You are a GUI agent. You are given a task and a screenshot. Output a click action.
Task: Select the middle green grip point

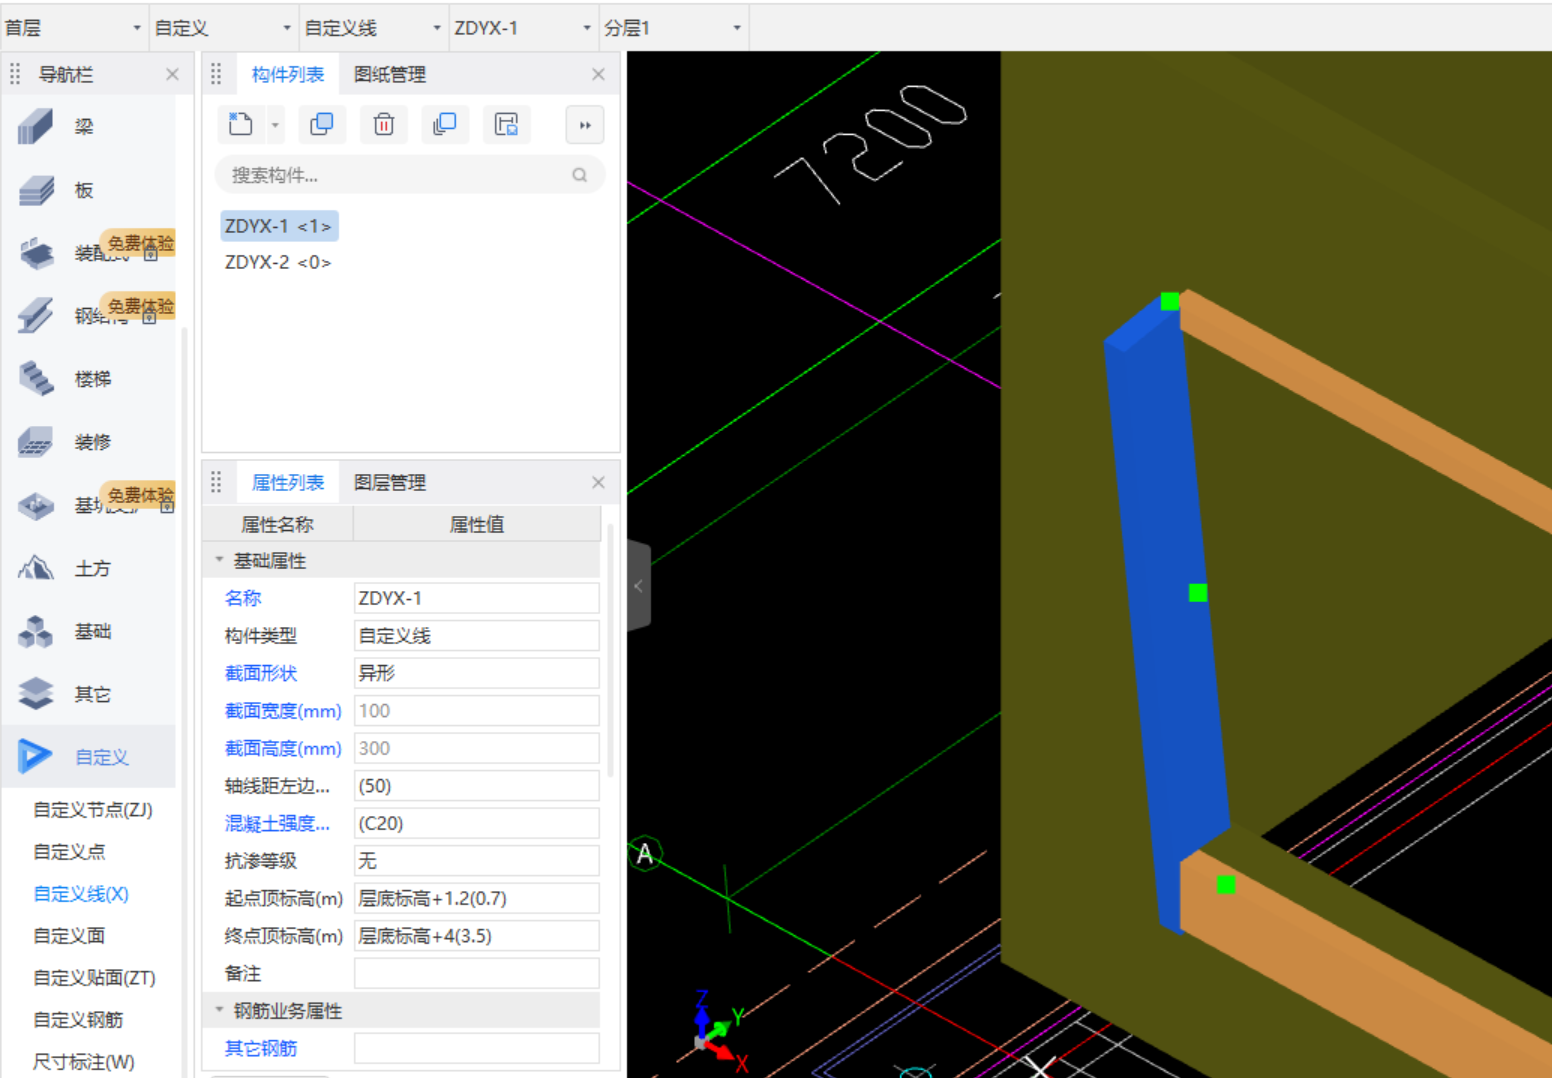click(1198, 593)
